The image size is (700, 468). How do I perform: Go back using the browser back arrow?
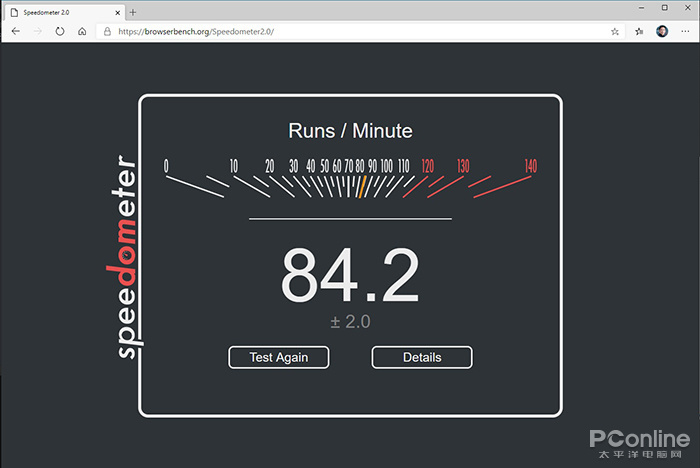click(x=16, y=31)
